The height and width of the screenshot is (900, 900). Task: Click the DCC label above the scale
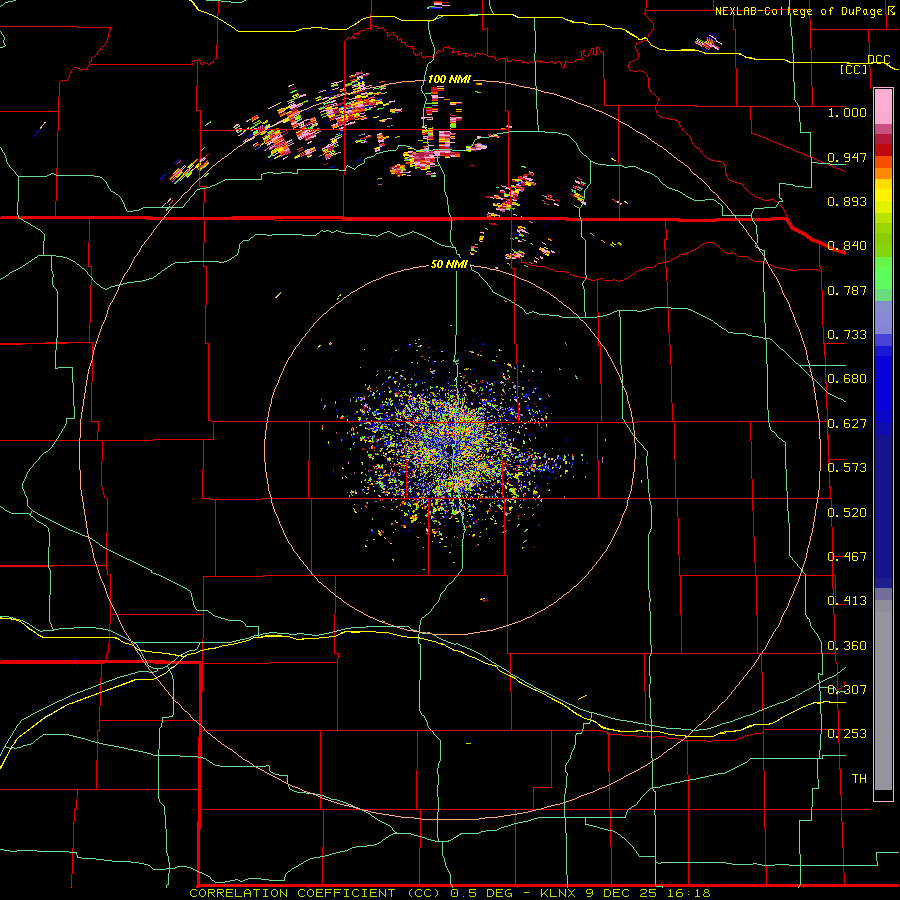coord(878,60)
